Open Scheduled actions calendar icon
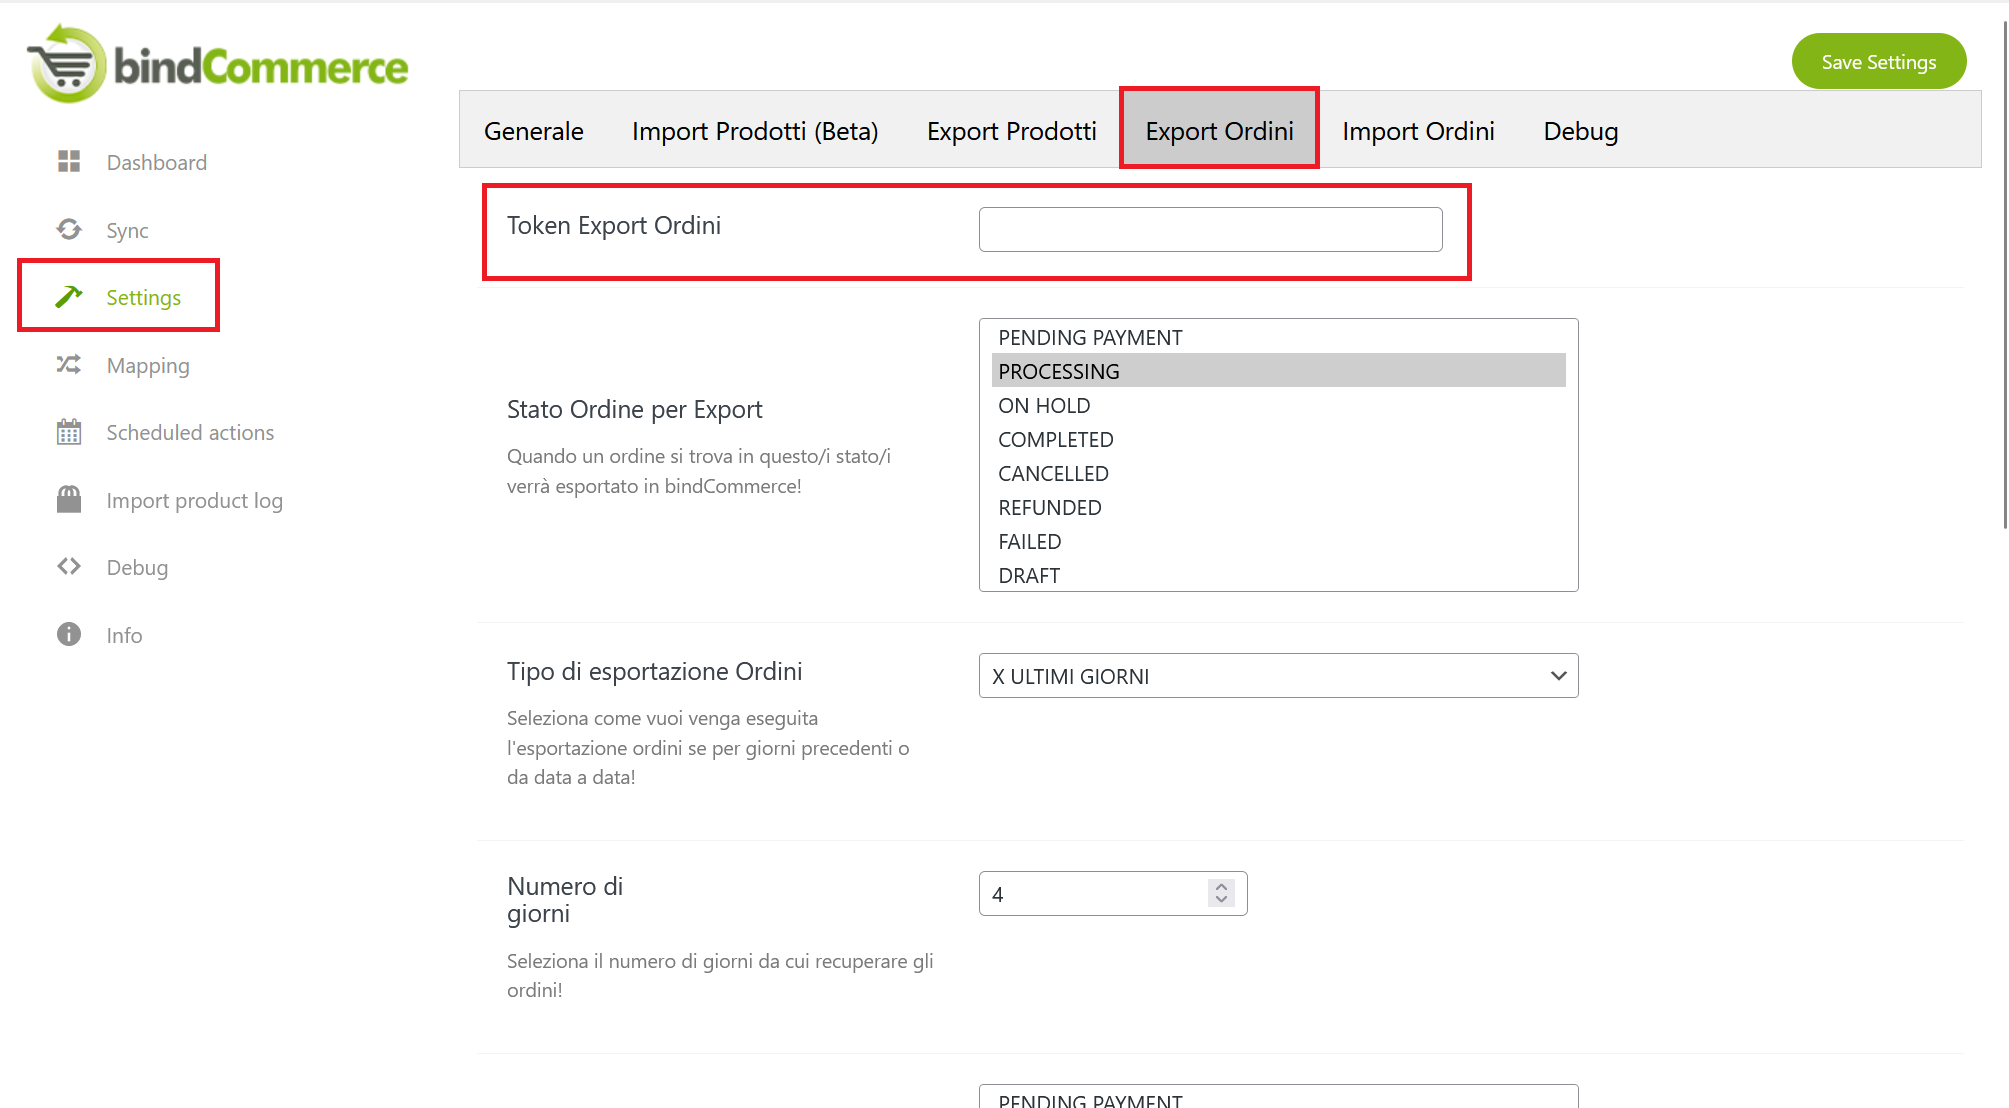2009x1108 pixels. (x=69, y=432)
